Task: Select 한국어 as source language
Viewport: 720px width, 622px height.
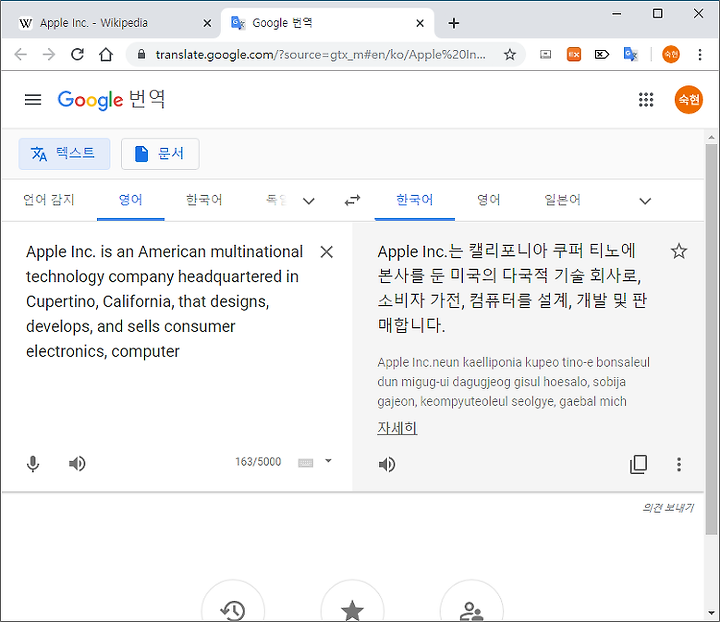Action: tap(204, 200)
